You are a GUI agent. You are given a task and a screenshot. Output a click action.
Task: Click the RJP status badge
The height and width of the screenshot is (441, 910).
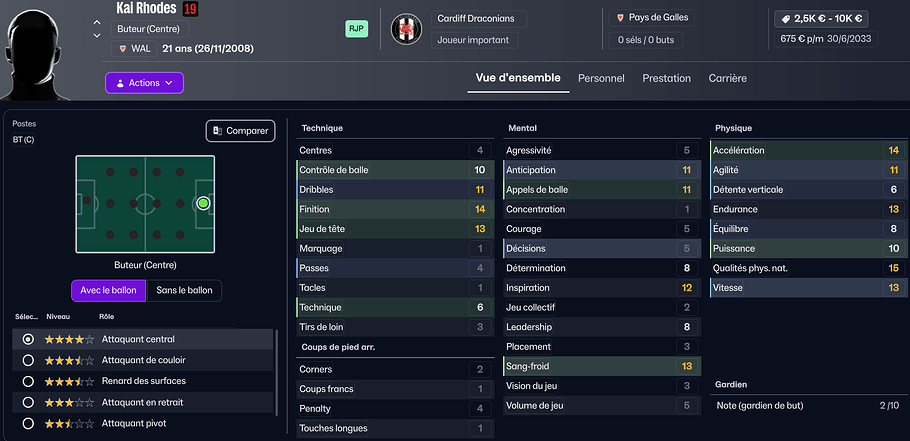point(357,29)
